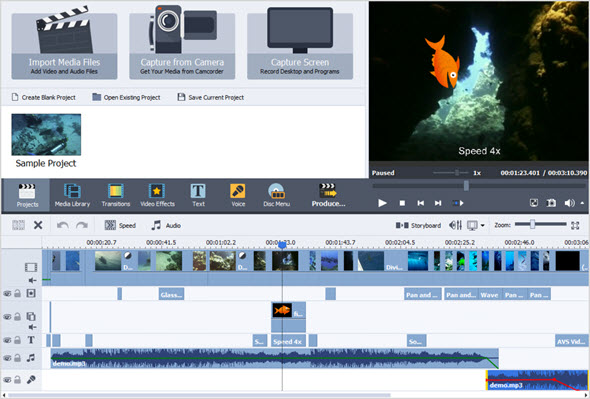Select the Glass effect clip
590x399 pixels.
pyautogui.click(x=171, y=294)
